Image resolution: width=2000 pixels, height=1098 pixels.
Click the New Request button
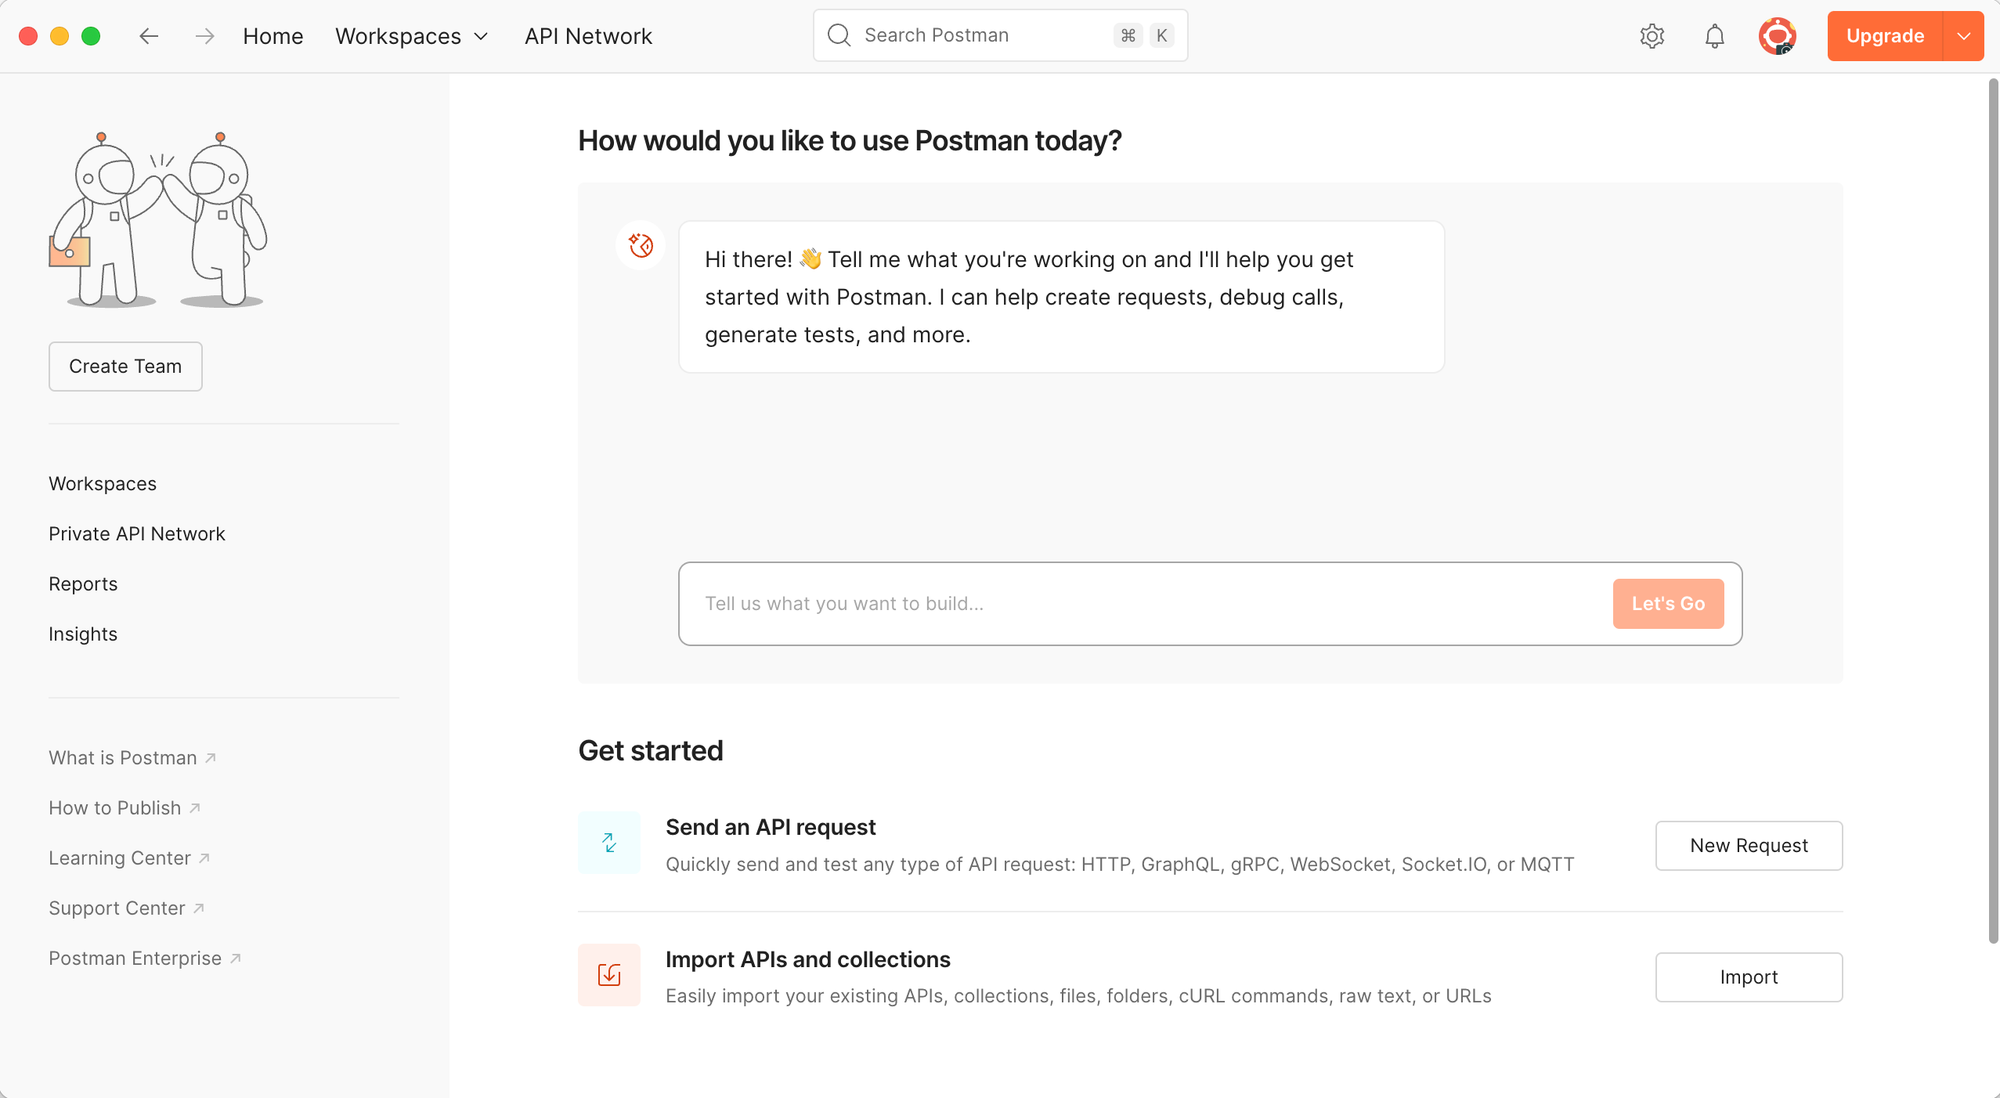pyautogui.click(x=1748, y=846)
